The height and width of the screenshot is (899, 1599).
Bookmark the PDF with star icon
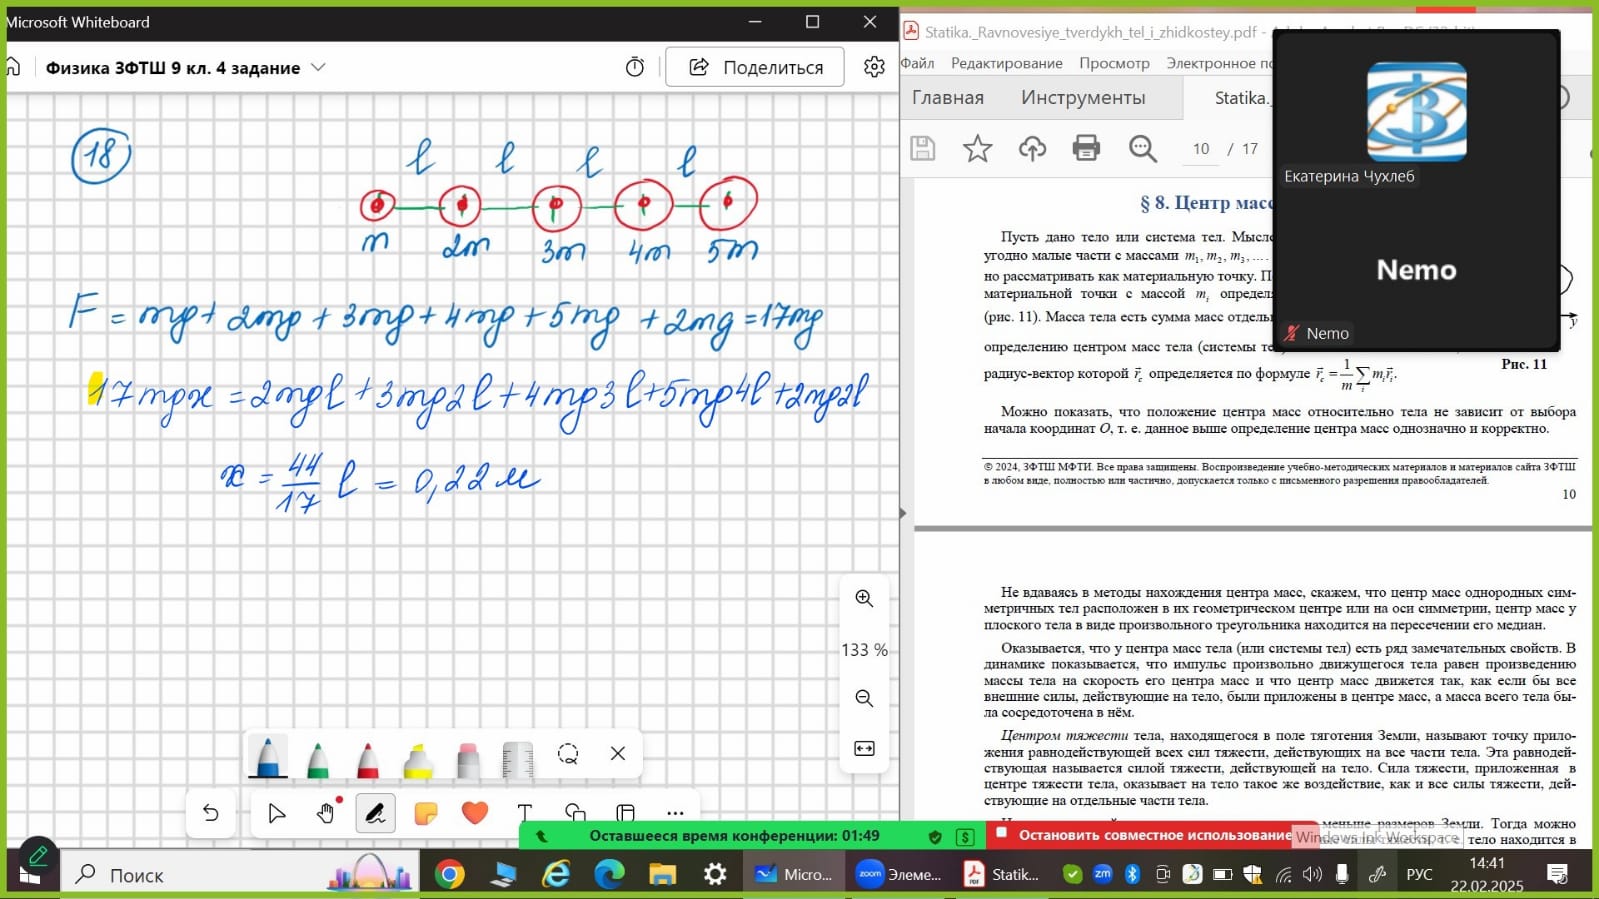coord(977,149)
